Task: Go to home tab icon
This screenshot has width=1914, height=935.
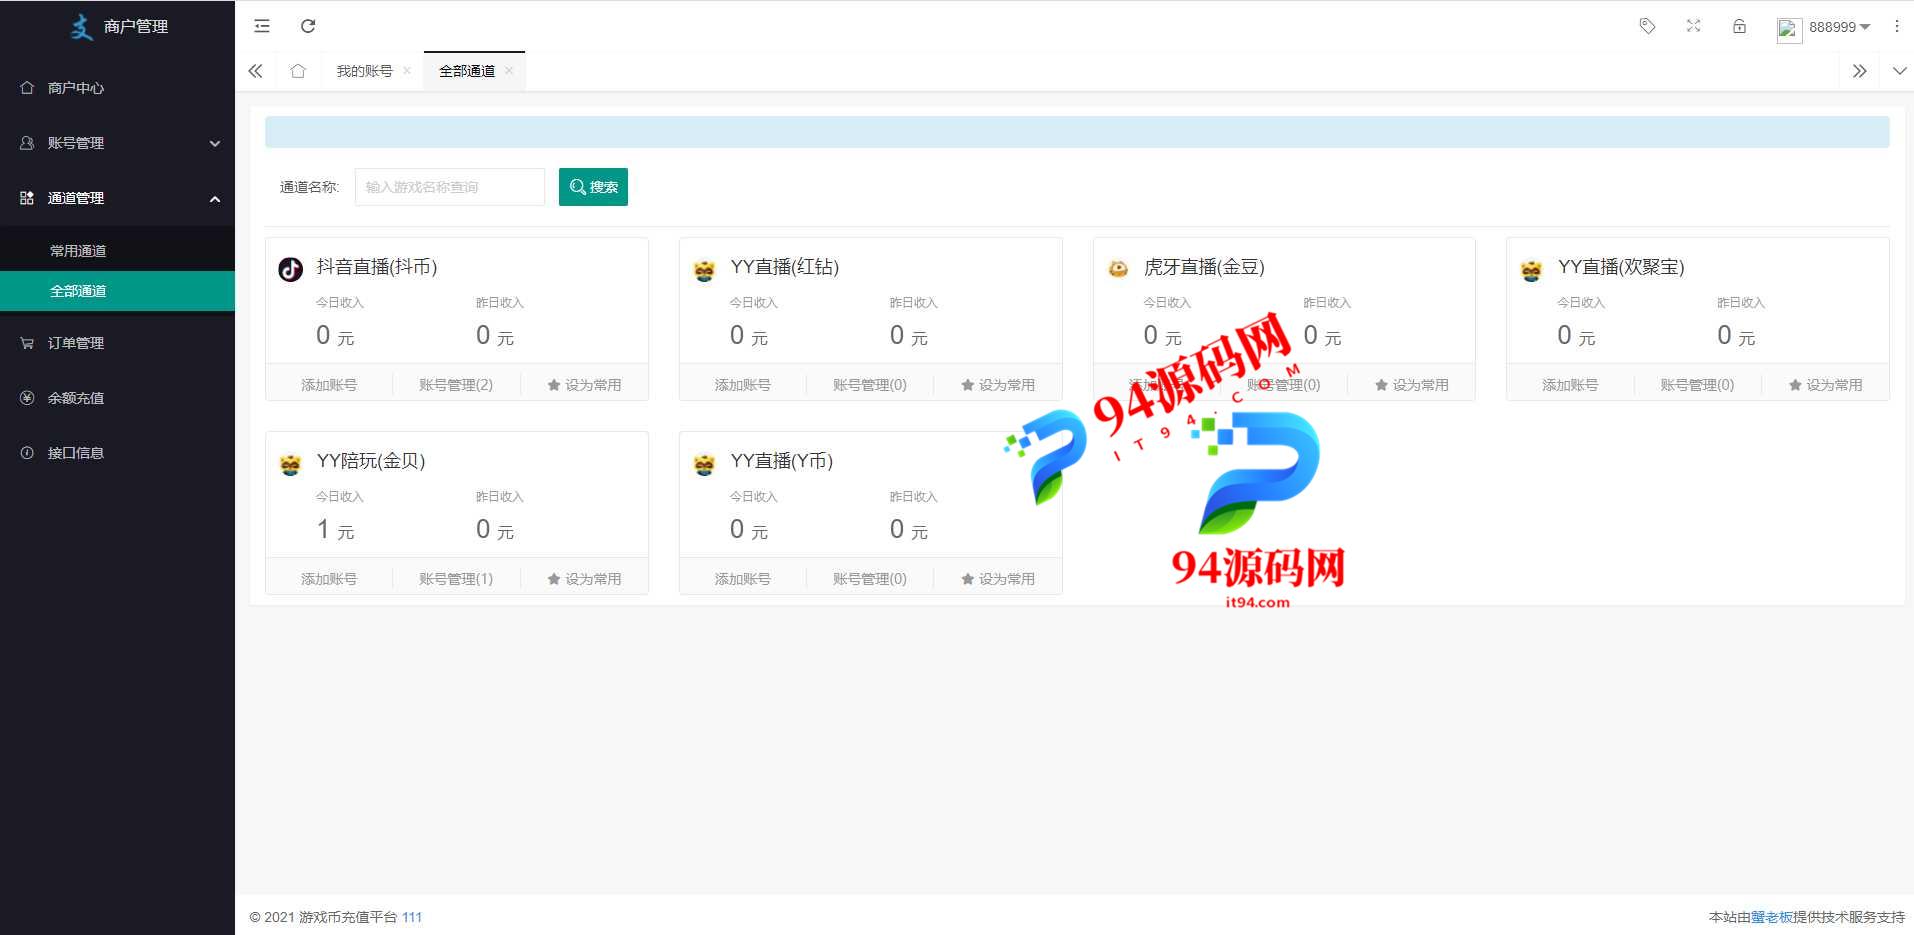Action: tap(298, 71)
